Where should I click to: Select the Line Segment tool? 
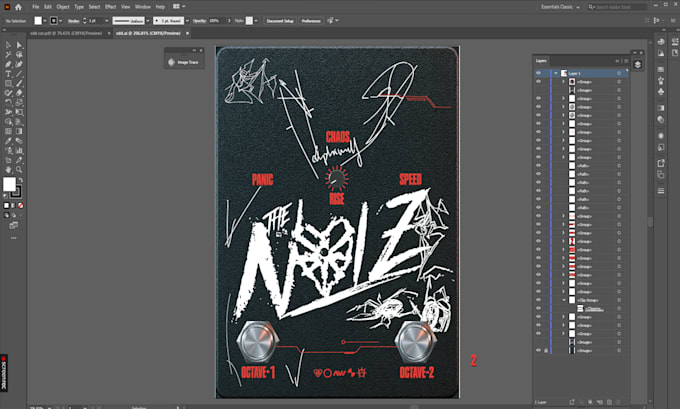[x=19, y=74]
